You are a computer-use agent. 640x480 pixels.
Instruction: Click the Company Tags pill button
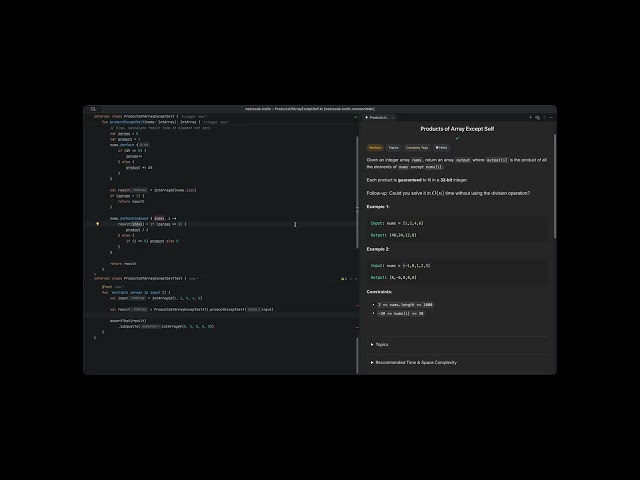point(417,148)
